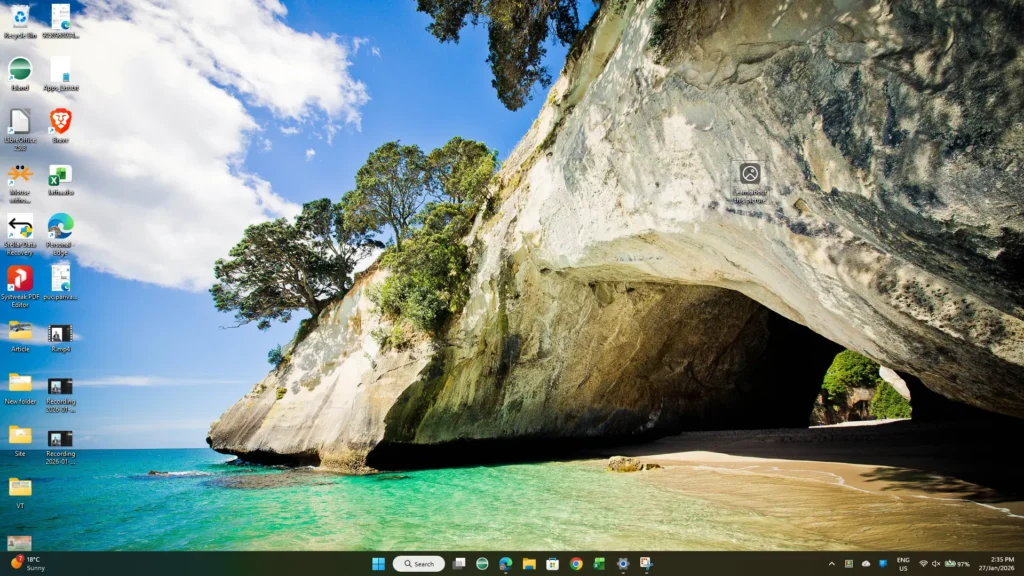Open File Explorer in the taskbar
1024x576 pixels.
[x=529, y=564]
